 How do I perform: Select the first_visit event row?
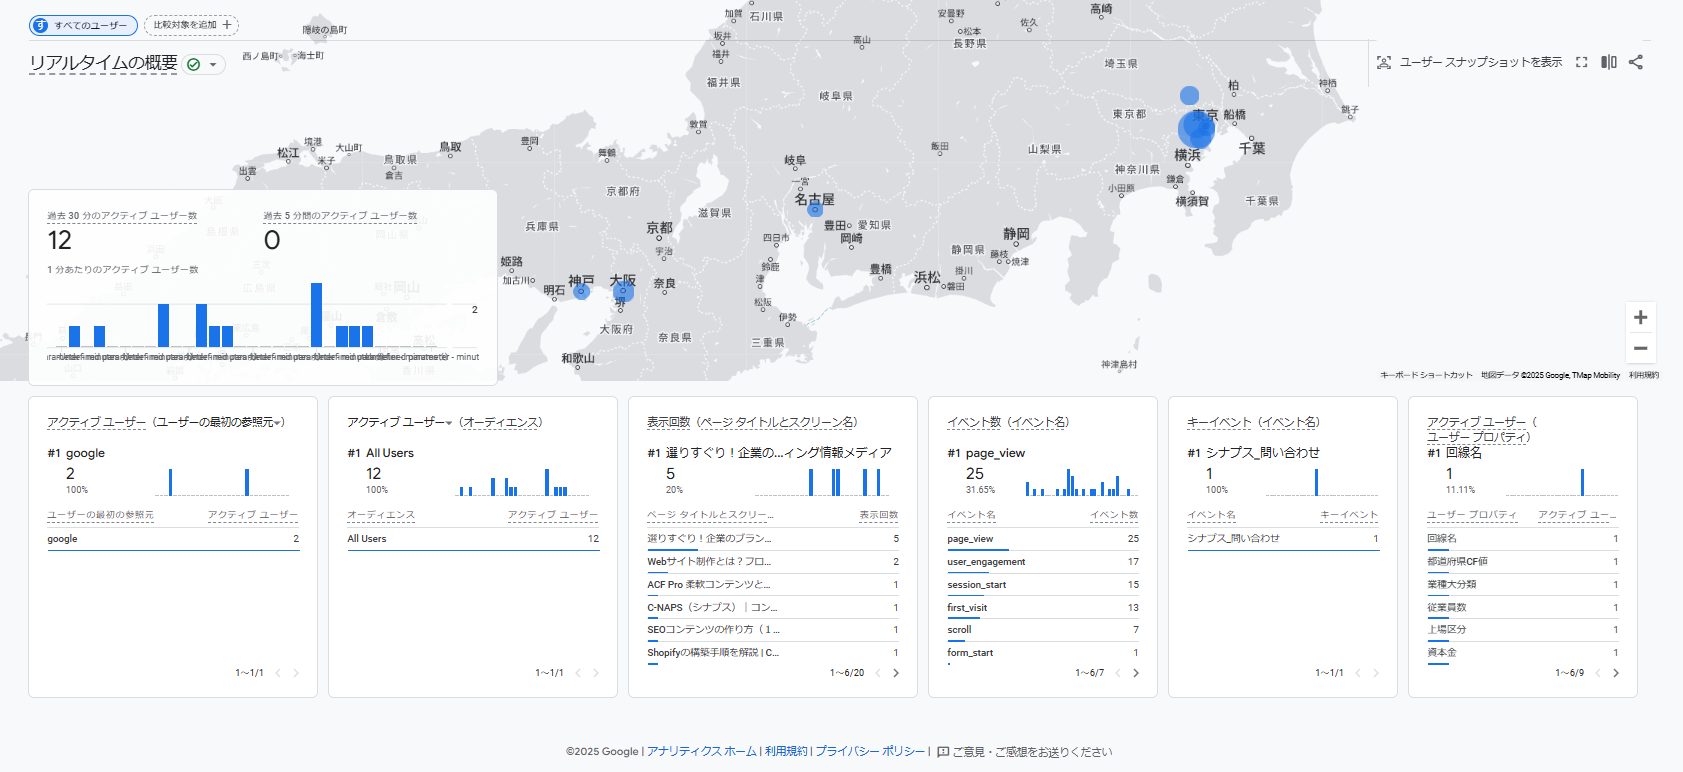tap(1043, 607)
